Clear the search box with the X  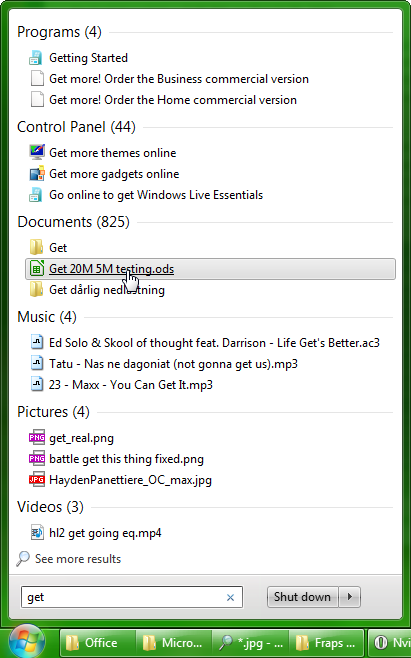click(230, 598)
